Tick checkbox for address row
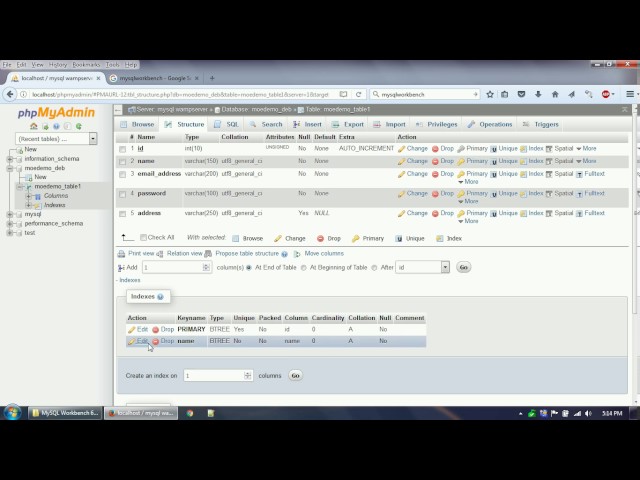Viewport: 640px width, 480px height. click(122, 213)
